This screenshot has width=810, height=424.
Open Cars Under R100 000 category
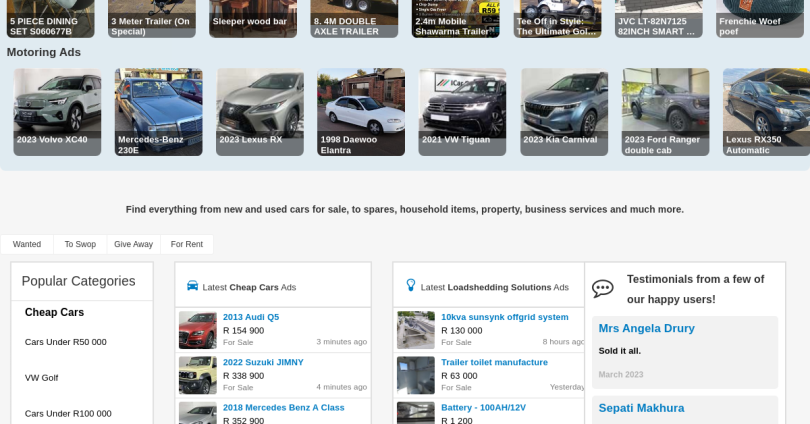tap(68, 414)
